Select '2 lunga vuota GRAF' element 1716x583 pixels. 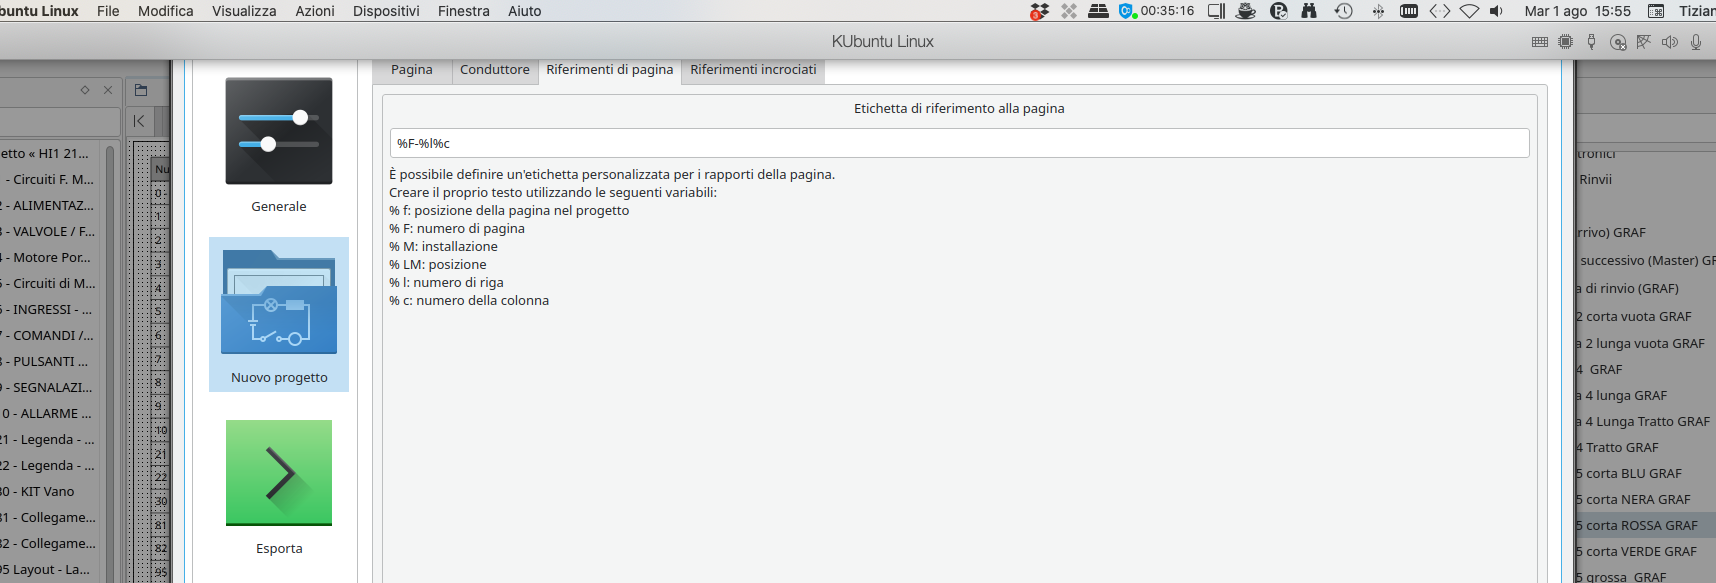pyautogui.click(x=1641, y=343)
